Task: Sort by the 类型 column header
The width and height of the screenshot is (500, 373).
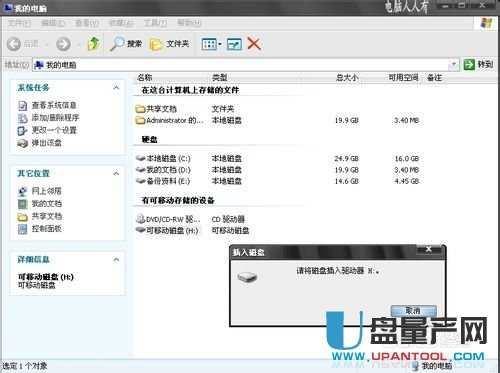Action: click(x=220, y=78)
